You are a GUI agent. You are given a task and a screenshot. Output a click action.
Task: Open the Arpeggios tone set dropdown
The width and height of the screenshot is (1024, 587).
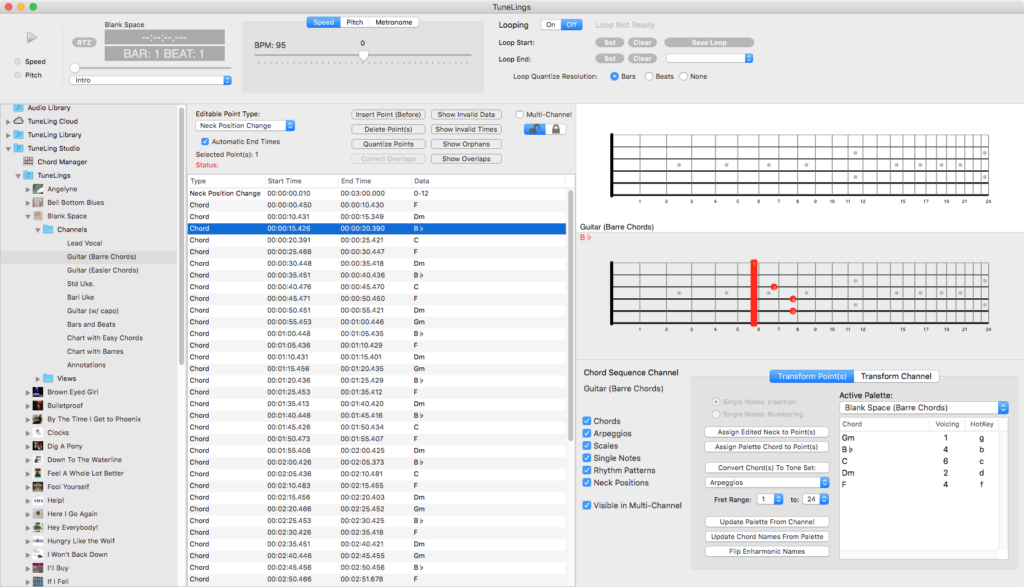767,483
